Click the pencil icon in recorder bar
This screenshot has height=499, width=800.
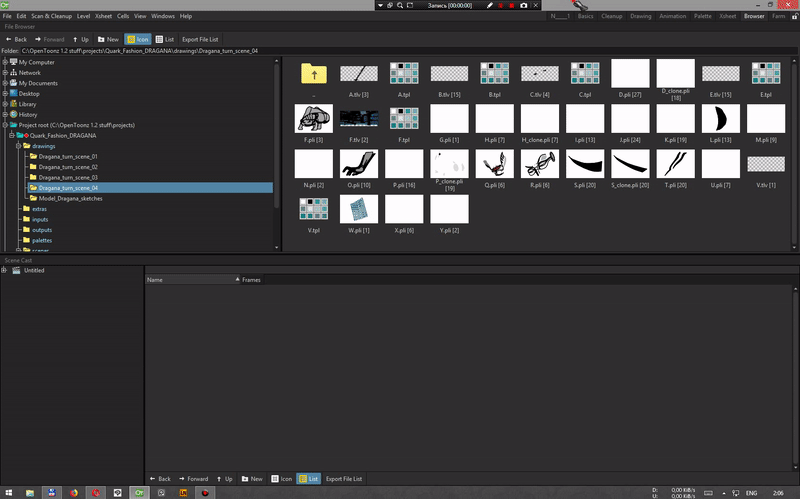490,5
